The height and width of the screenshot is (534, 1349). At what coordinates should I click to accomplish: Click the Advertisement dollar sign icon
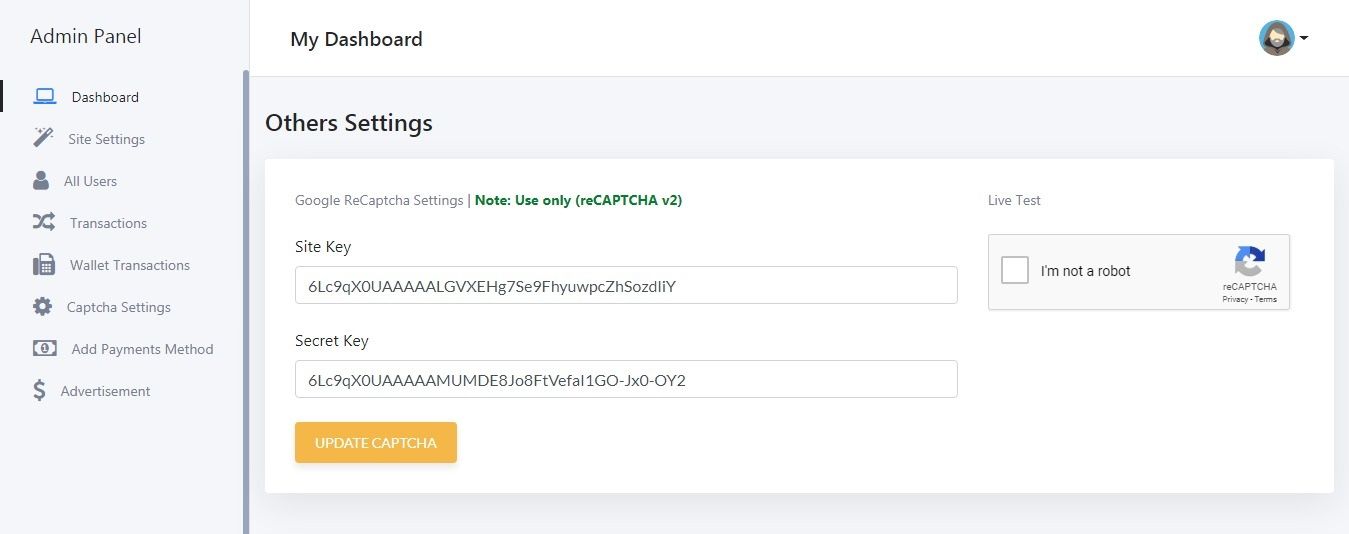click(39, 390)
